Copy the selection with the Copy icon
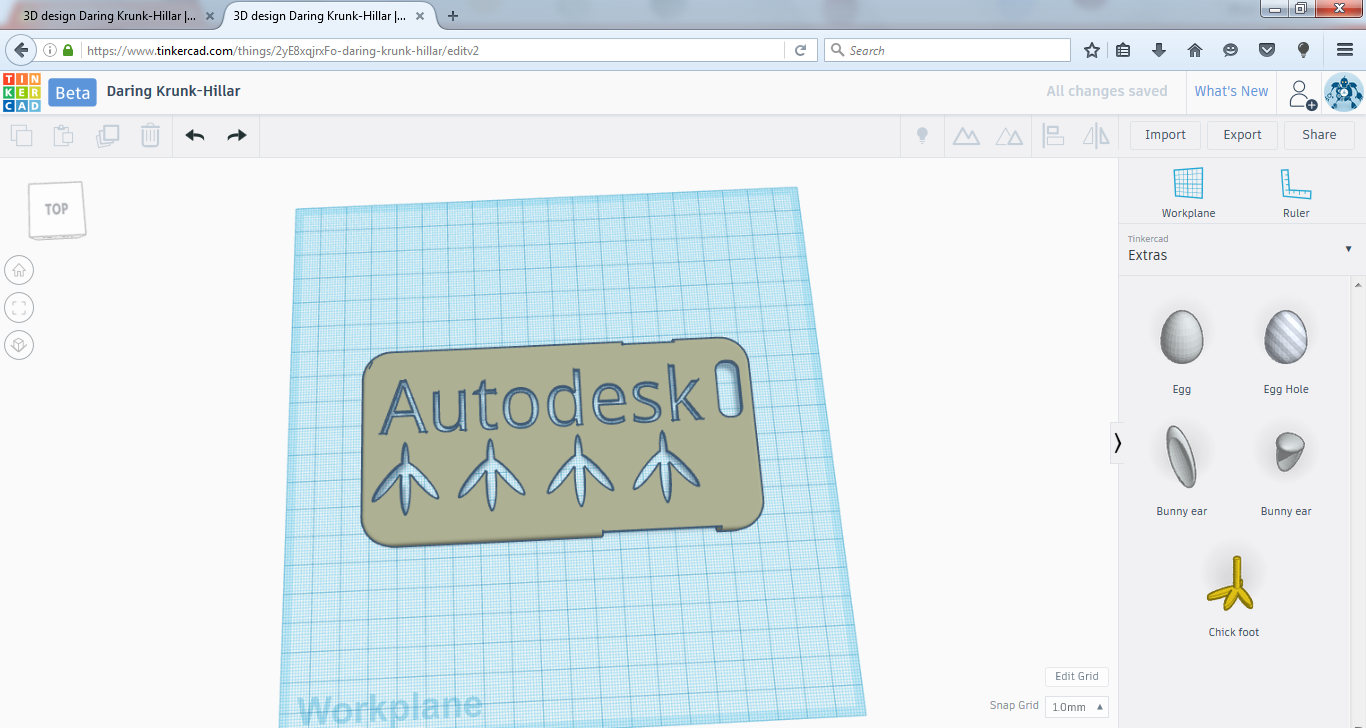This screenshot has width=1366, height=728. tap(21, 136)
